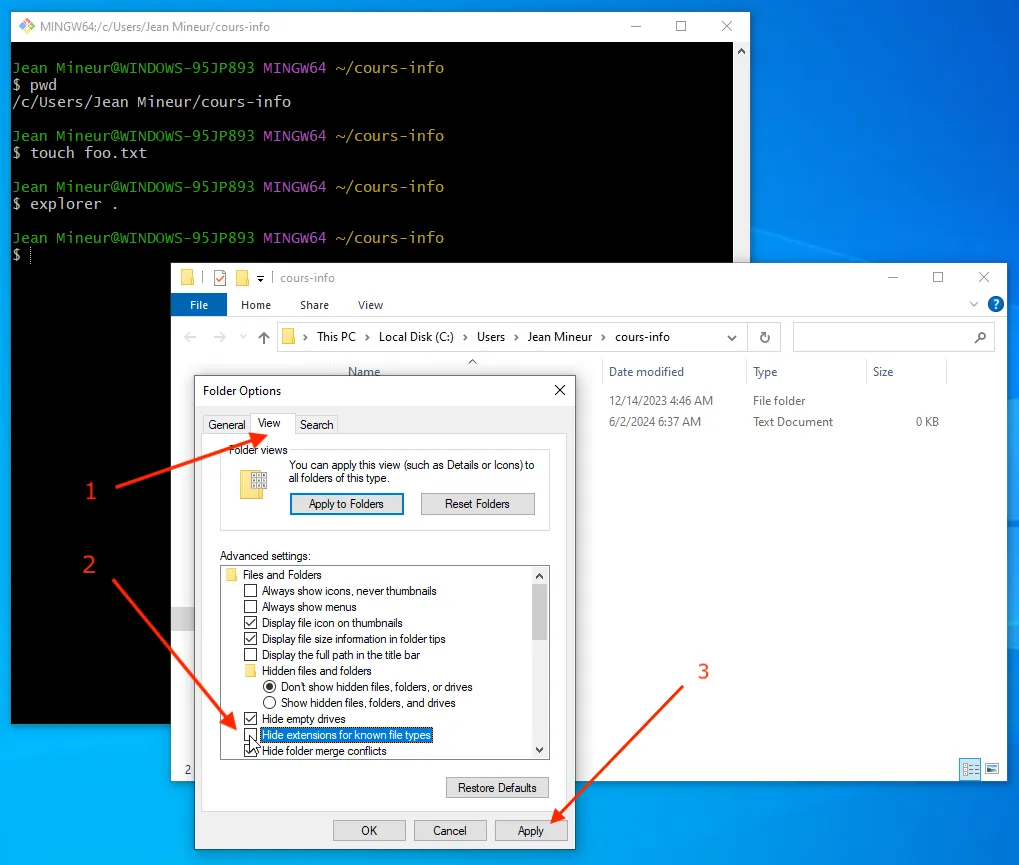
Task: Open the View tab in Folder Options
Action: point(270,424)
